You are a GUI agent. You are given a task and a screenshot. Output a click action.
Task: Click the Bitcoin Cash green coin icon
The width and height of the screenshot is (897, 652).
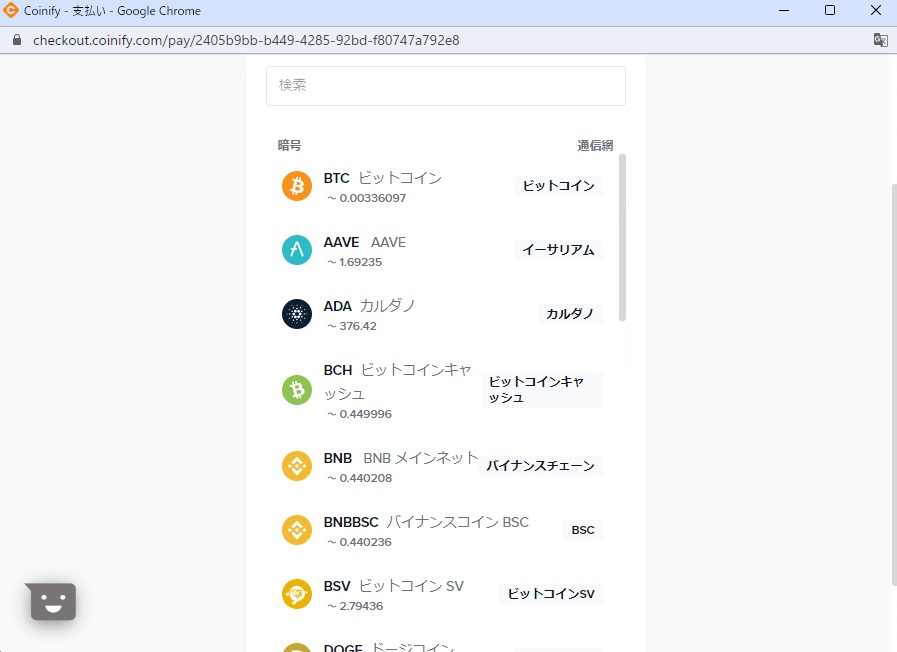(297, 390)
